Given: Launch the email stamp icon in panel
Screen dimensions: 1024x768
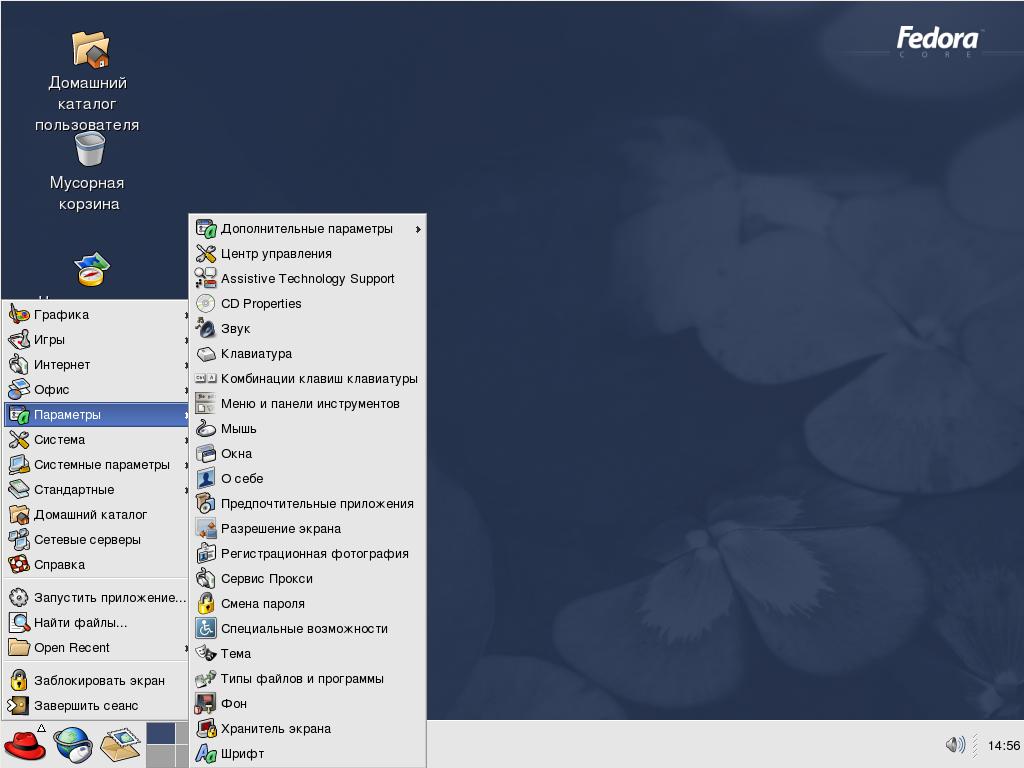Looking at the screenshot, I should tap(120, 745).
